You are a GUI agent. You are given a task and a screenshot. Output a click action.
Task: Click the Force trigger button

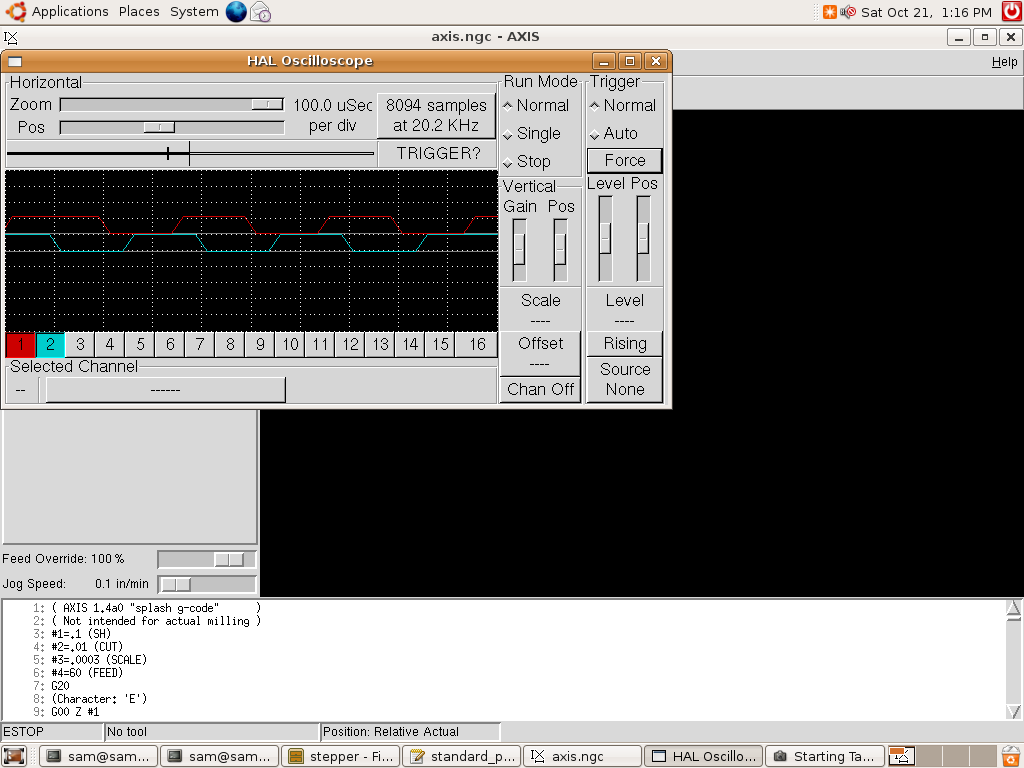pos(624,161)
